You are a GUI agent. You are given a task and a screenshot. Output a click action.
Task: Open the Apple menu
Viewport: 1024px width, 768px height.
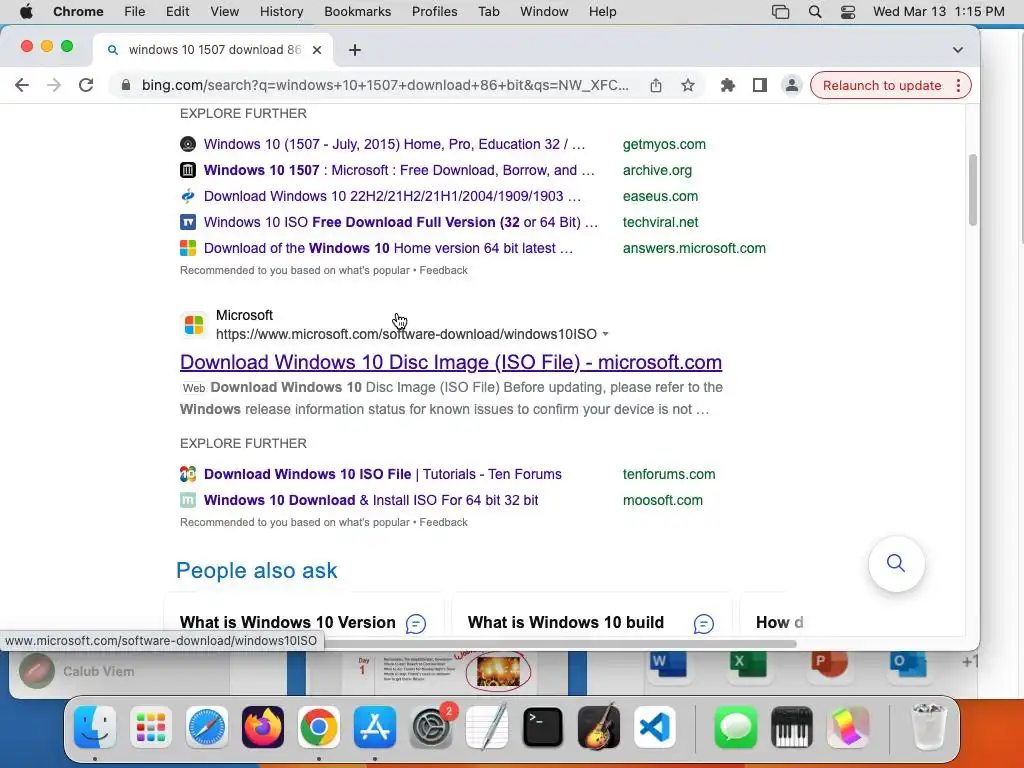(x=26, y=11)
